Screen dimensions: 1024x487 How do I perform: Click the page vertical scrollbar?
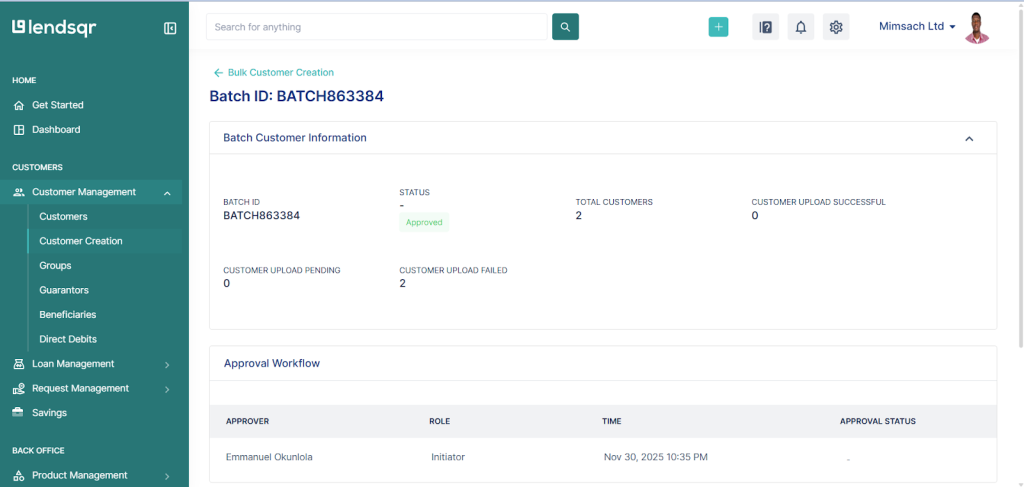[1019, 200]
